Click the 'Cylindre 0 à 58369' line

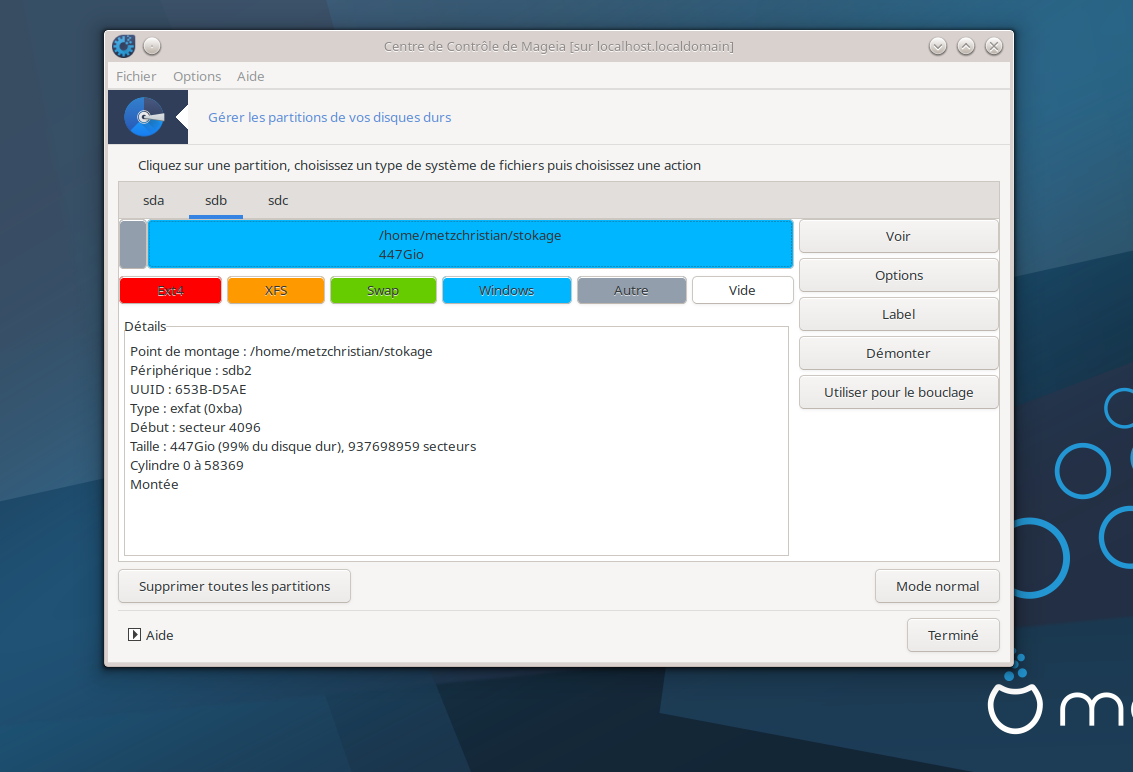click(x=186, y=466)
